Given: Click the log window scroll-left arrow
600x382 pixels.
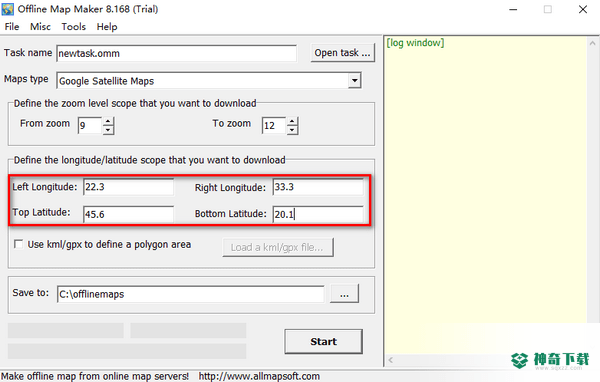Looking at the screenshot, I should click(x=391, y=360).
